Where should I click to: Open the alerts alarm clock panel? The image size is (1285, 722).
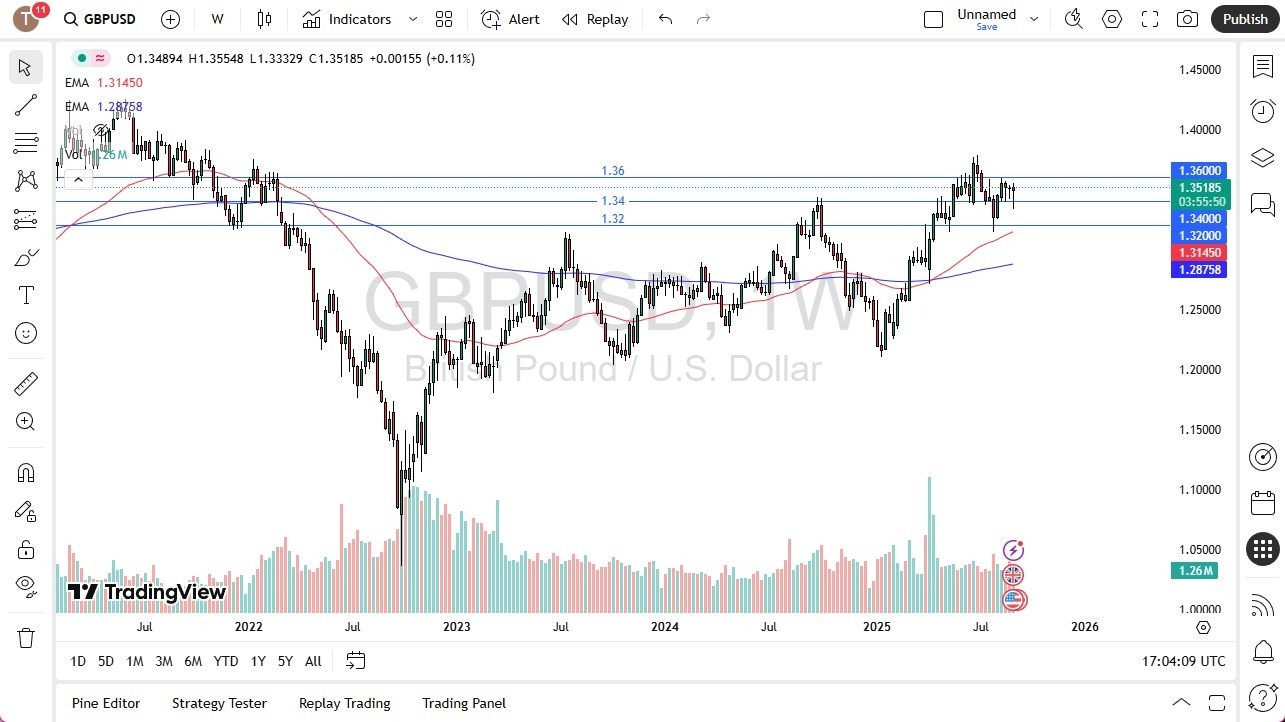point(1263,111)
